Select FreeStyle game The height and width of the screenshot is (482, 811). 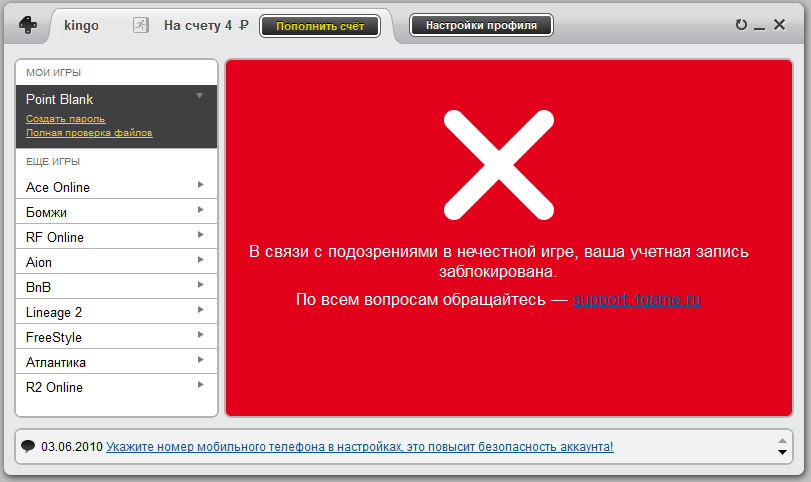[116, 337]
